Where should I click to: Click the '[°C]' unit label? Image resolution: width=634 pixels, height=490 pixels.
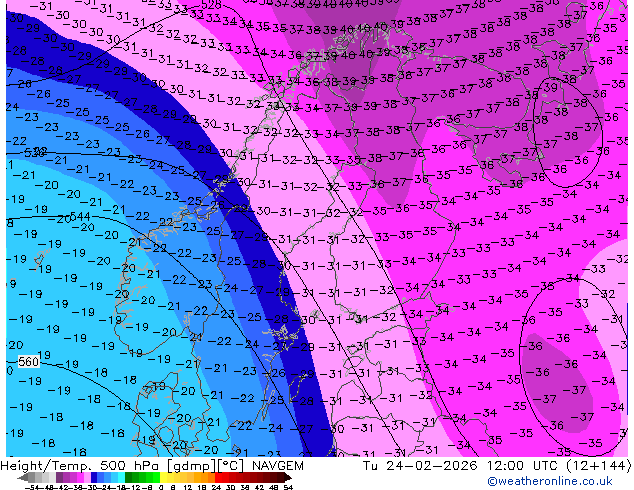pos(231,466)
